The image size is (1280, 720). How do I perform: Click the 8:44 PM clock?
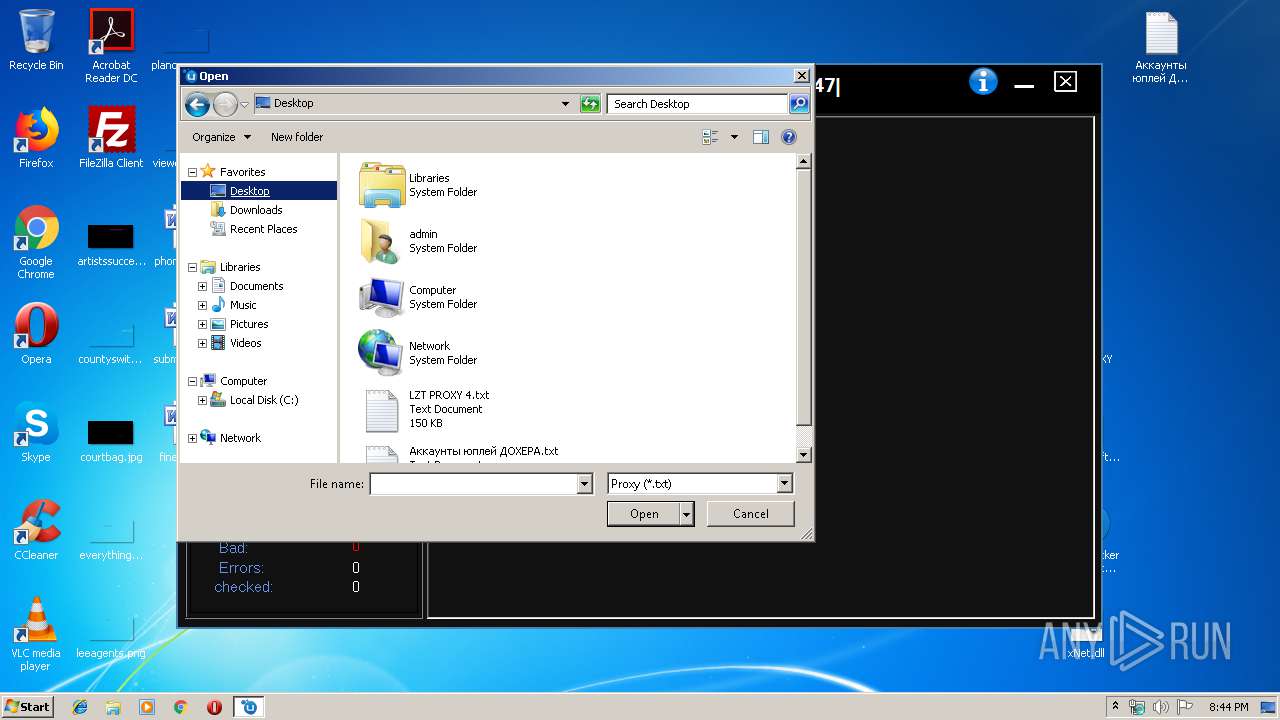1228,707
